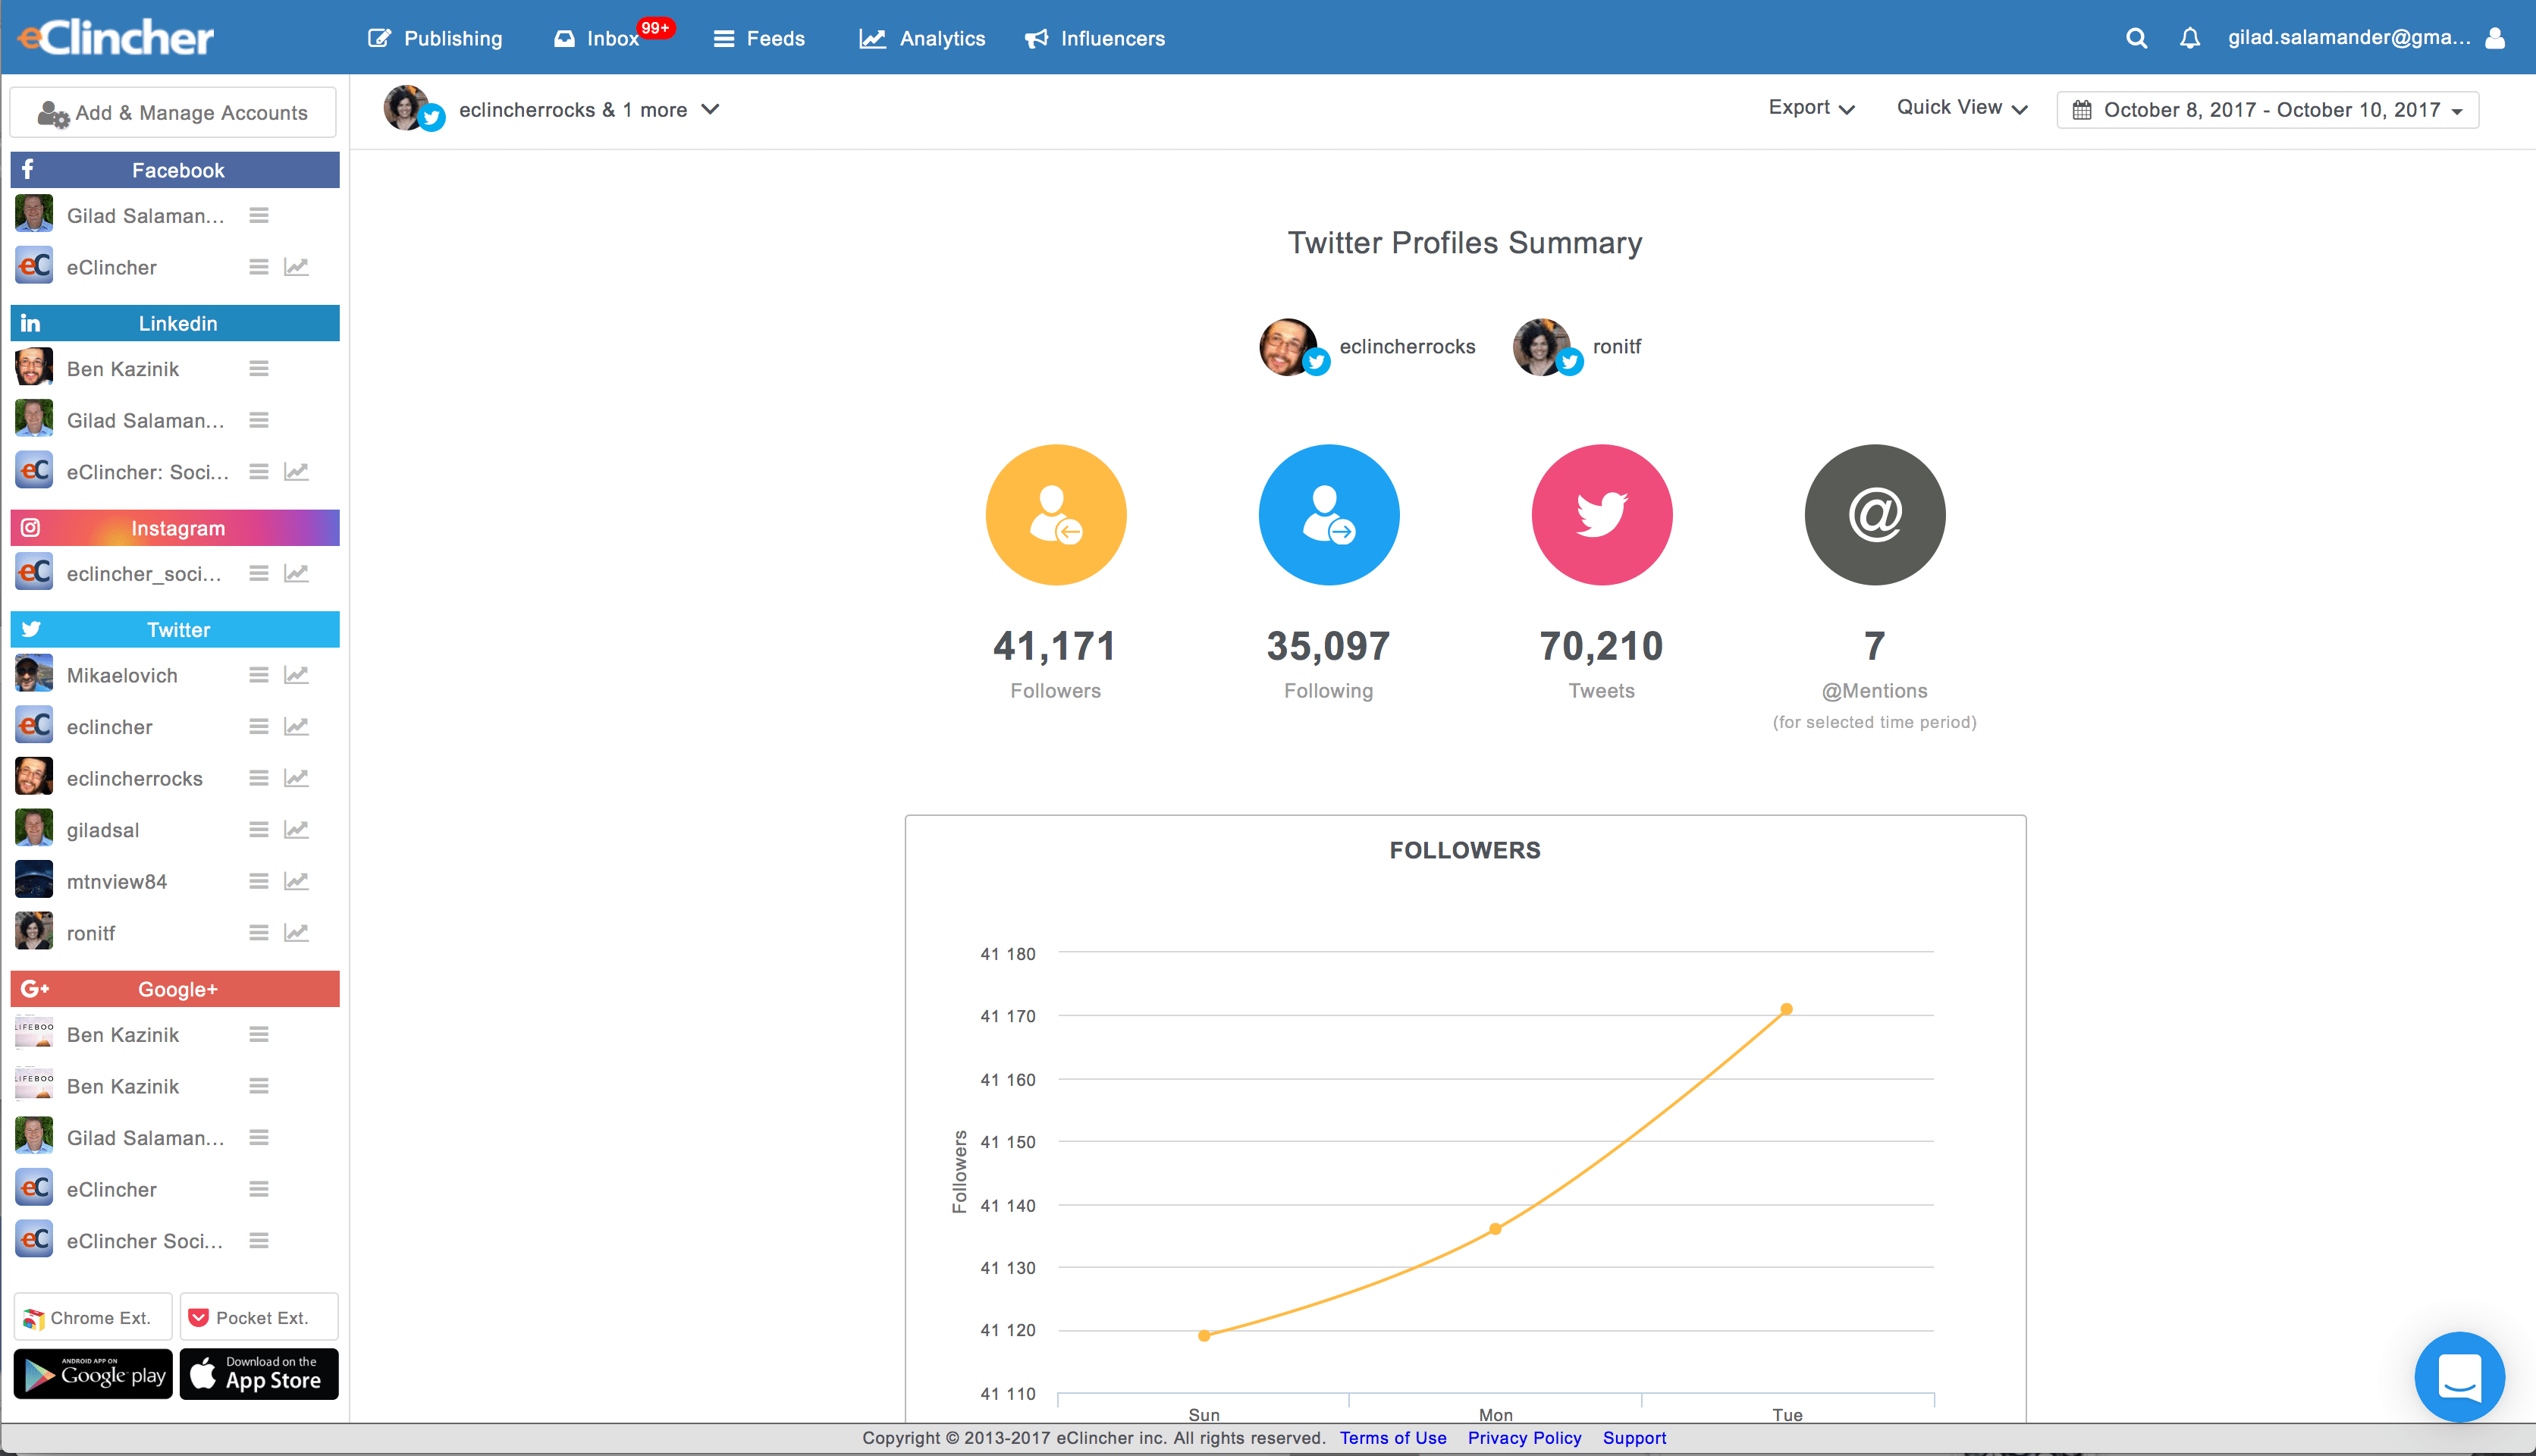Screen dimensions: 2536x1456
Task: Open analytics chart icon for Mikaelovich
Action: pyautogui.click(x=296, y=675)
